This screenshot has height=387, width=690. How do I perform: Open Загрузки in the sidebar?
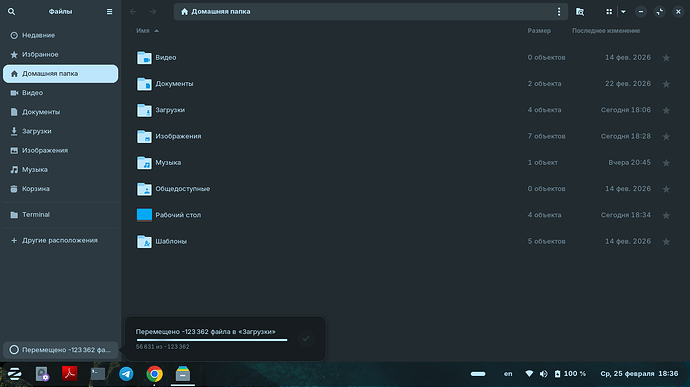(60, 131)
